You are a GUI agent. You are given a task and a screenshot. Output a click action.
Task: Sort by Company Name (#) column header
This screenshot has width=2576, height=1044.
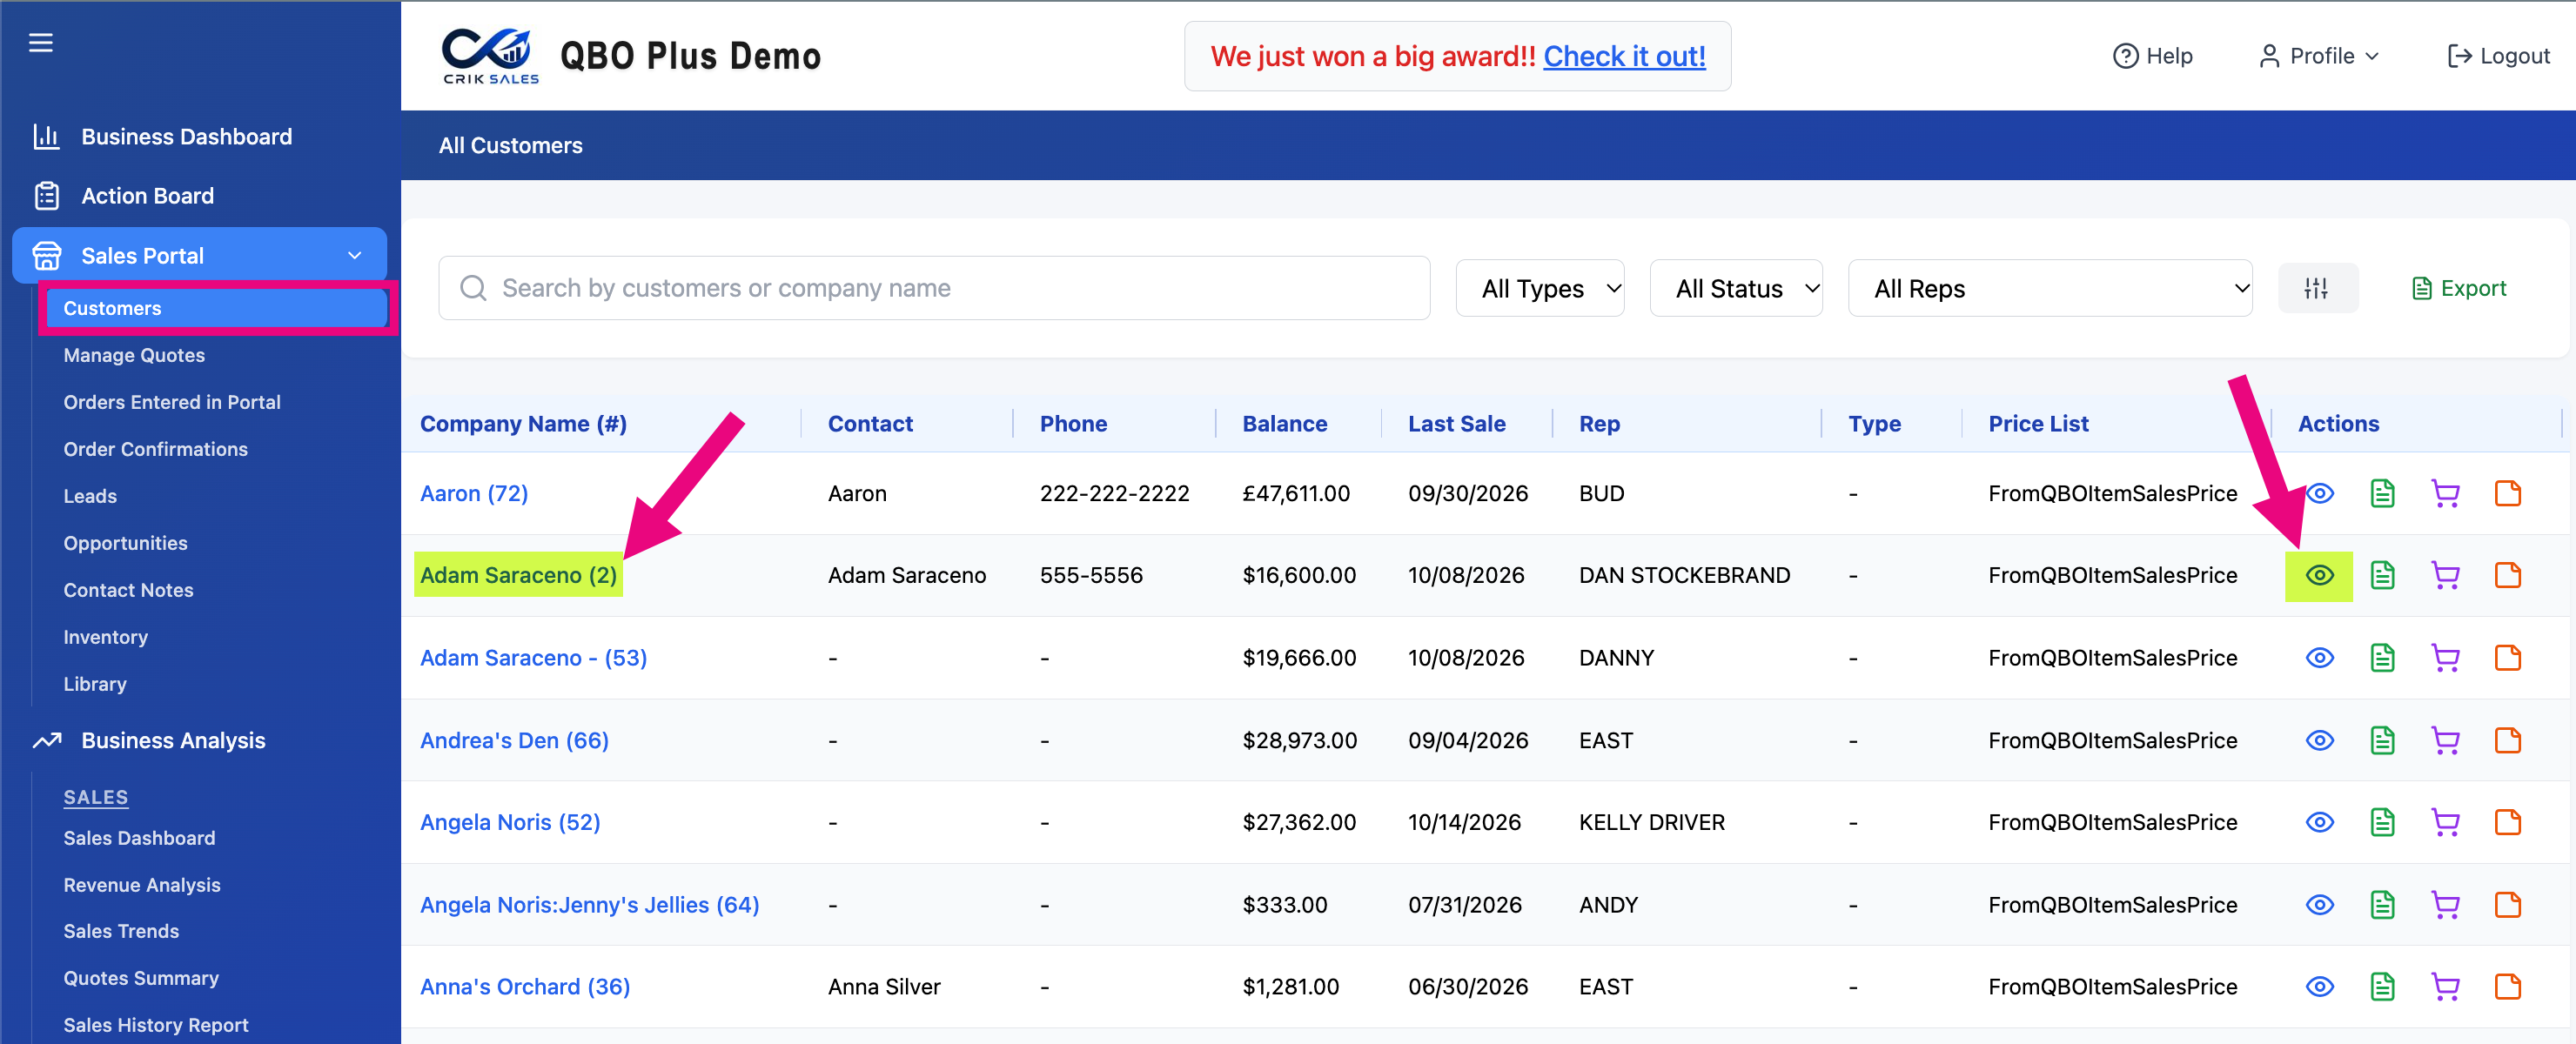(523, 424)
